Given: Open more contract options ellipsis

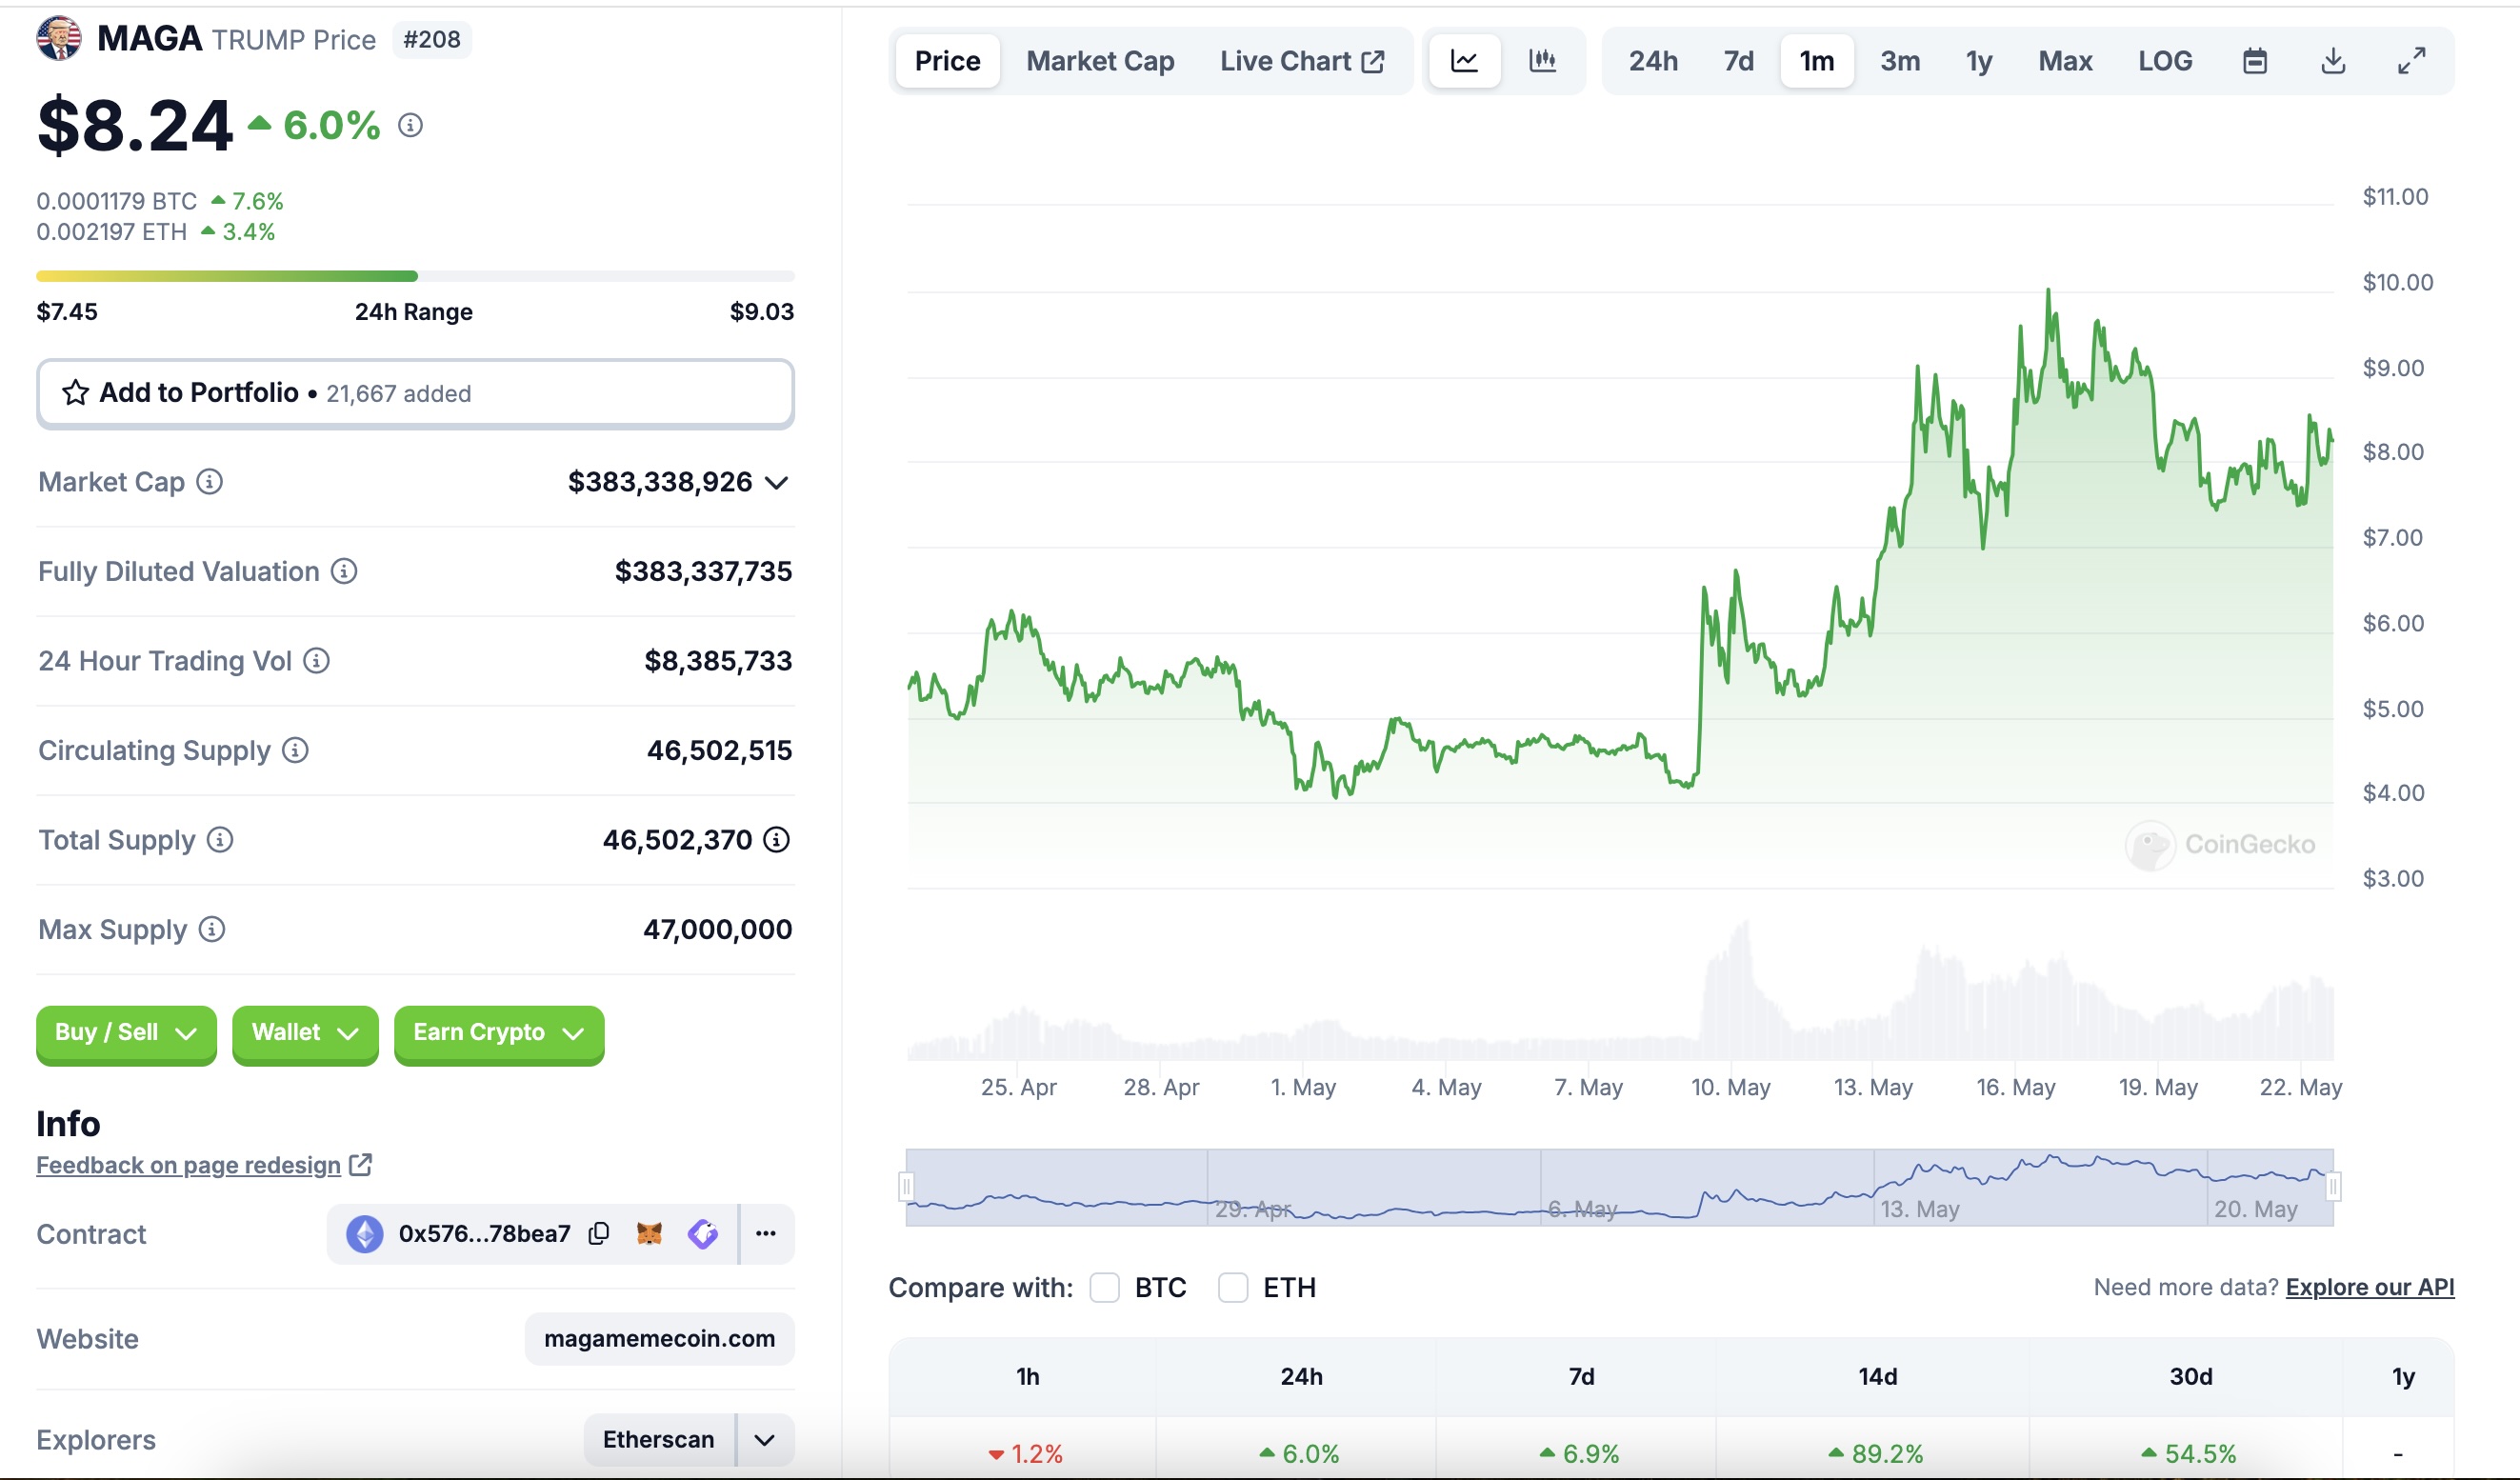Looking at the screenshot, I should (766, 1234).
